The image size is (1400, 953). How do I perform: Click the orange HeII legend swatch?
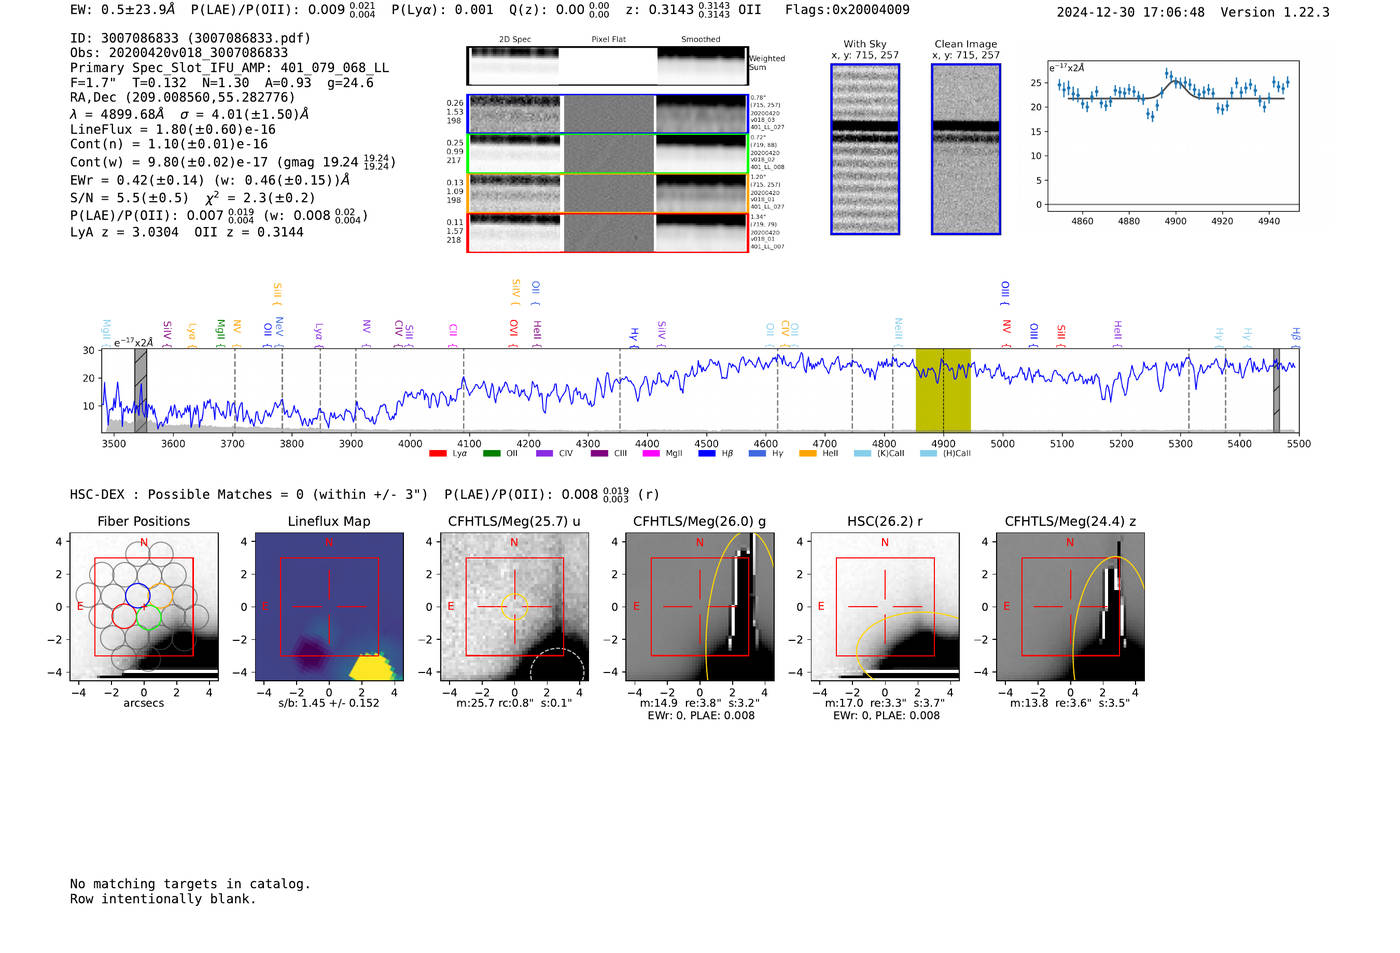pyautogui.click(x=807, y=454)
